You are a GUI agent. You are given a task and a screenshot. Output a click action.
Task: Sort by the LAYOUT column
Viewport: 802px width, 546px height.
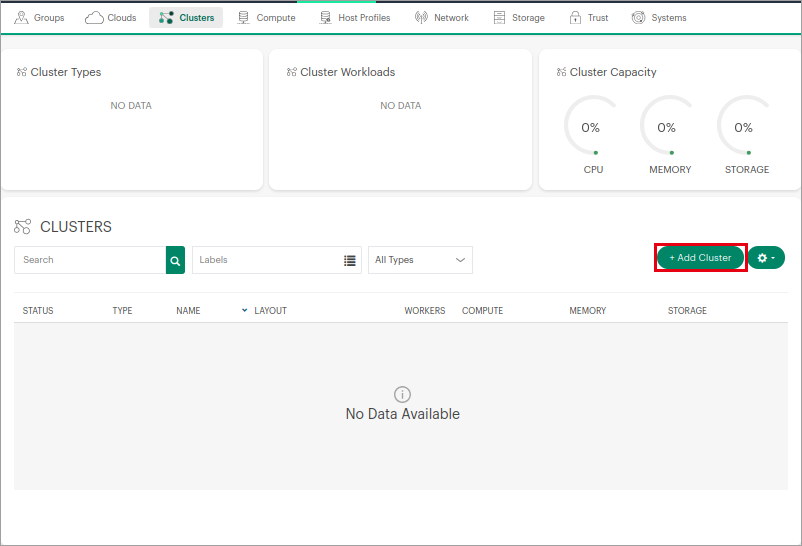tap(271, 311)
